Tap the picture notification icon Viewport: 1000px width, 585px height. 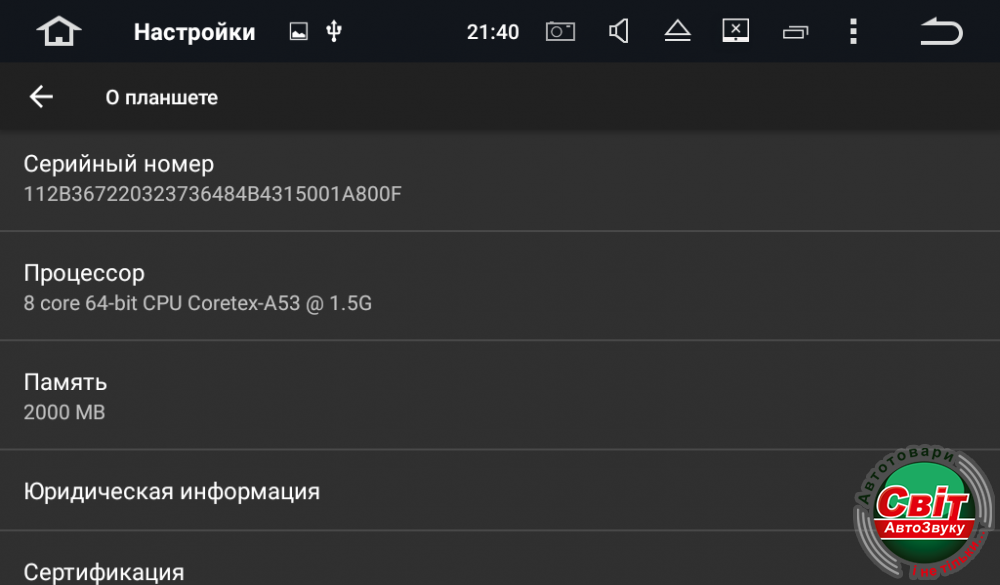point(298,32)
